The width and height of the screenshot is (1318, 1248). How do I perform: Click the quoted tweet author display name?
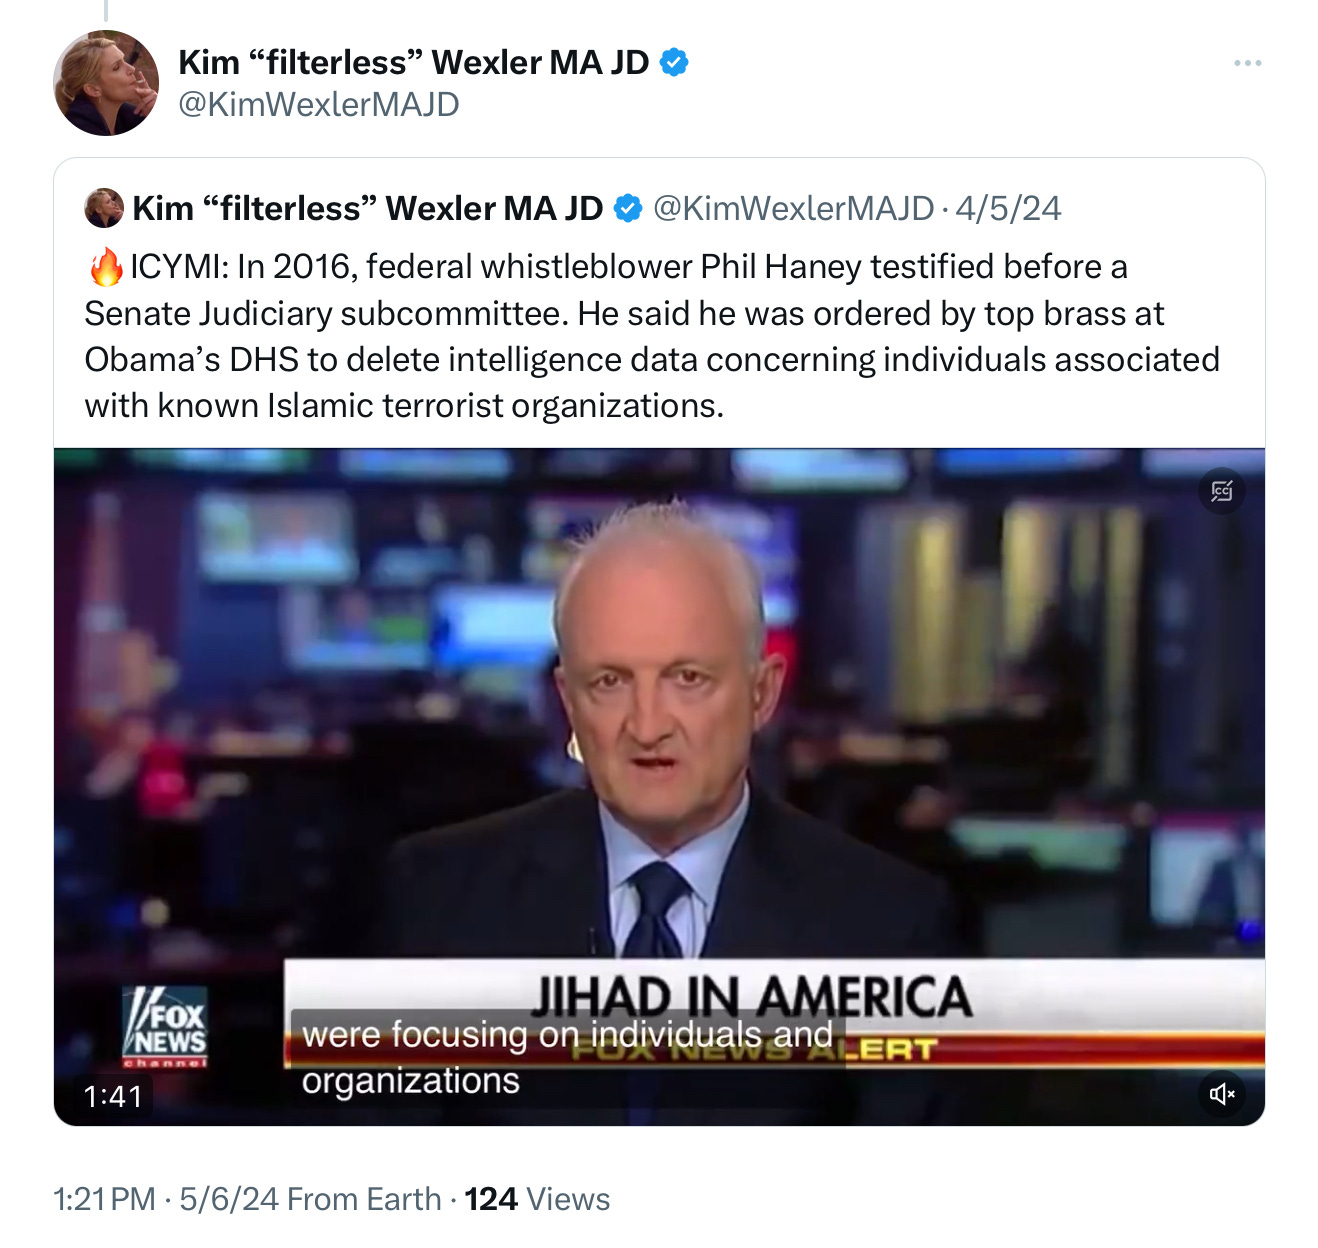[368, 208]
